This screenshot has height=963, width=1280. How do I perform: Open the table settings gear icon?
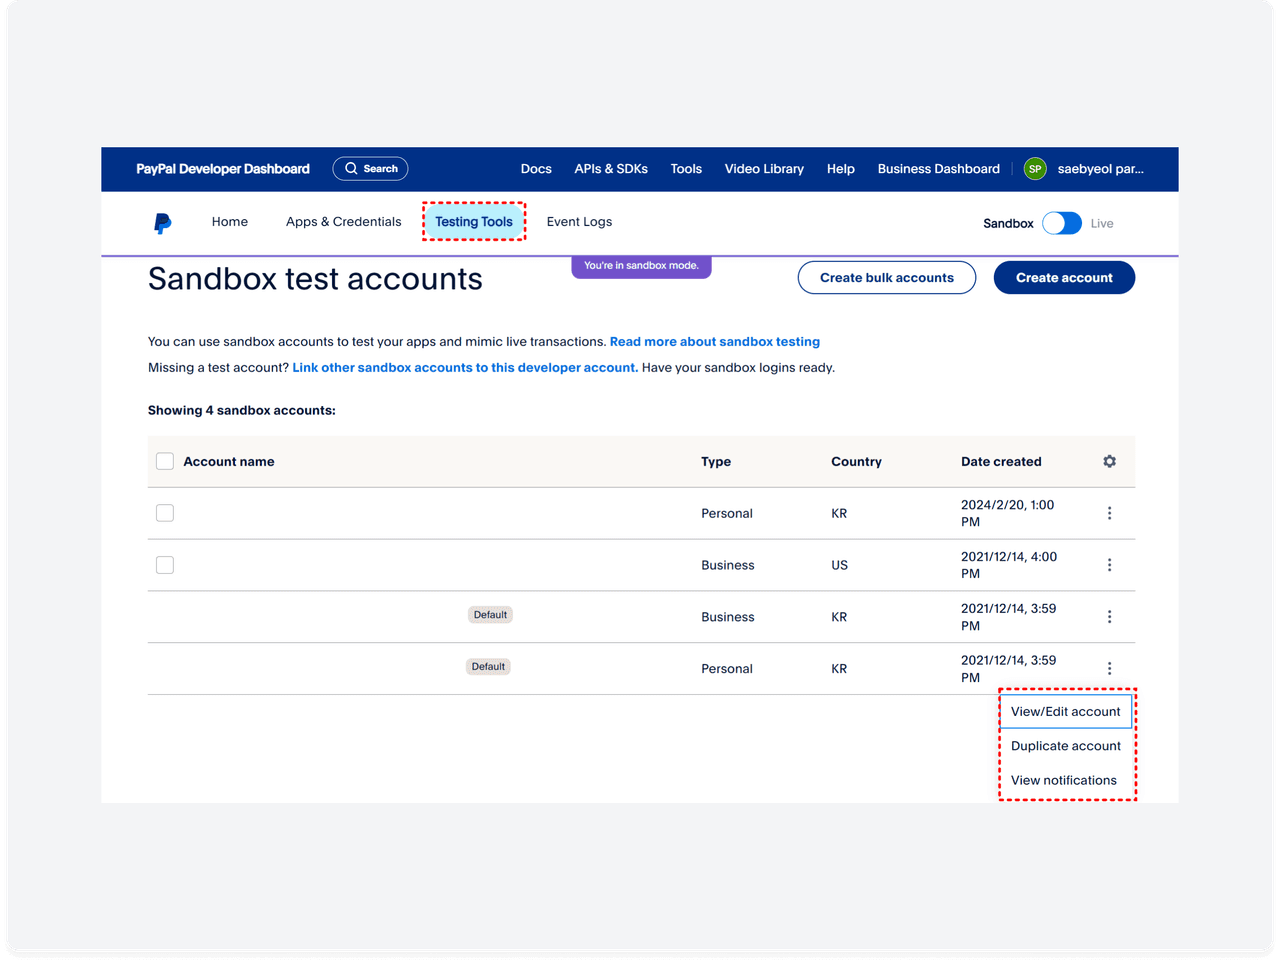tap(1109, 461)
